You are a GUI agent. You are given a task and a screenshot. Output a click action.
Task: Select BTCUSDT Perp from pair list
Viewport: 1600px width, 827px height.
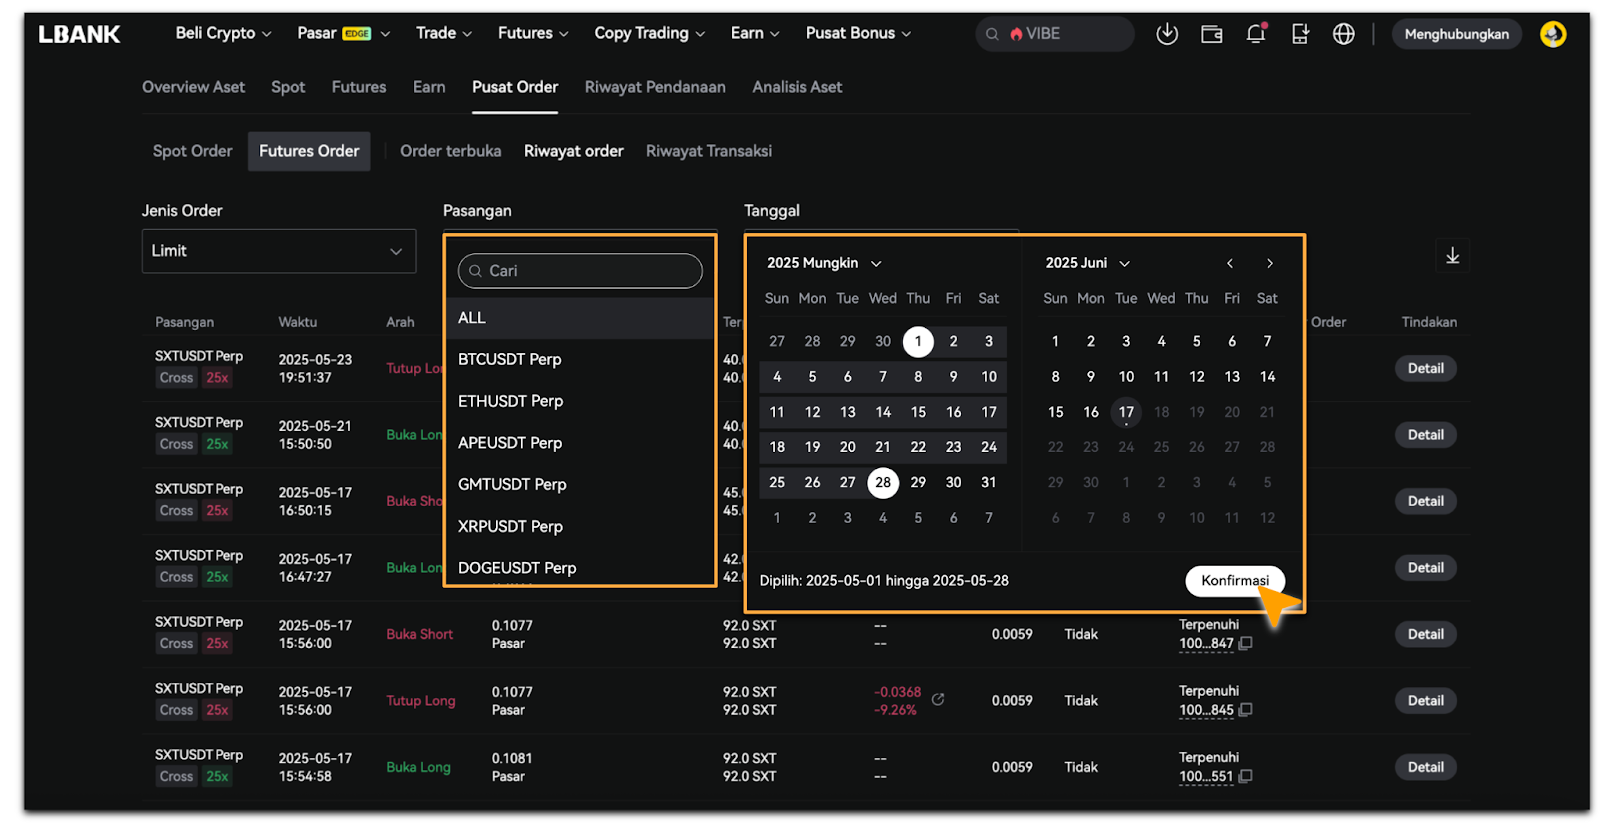509,359
